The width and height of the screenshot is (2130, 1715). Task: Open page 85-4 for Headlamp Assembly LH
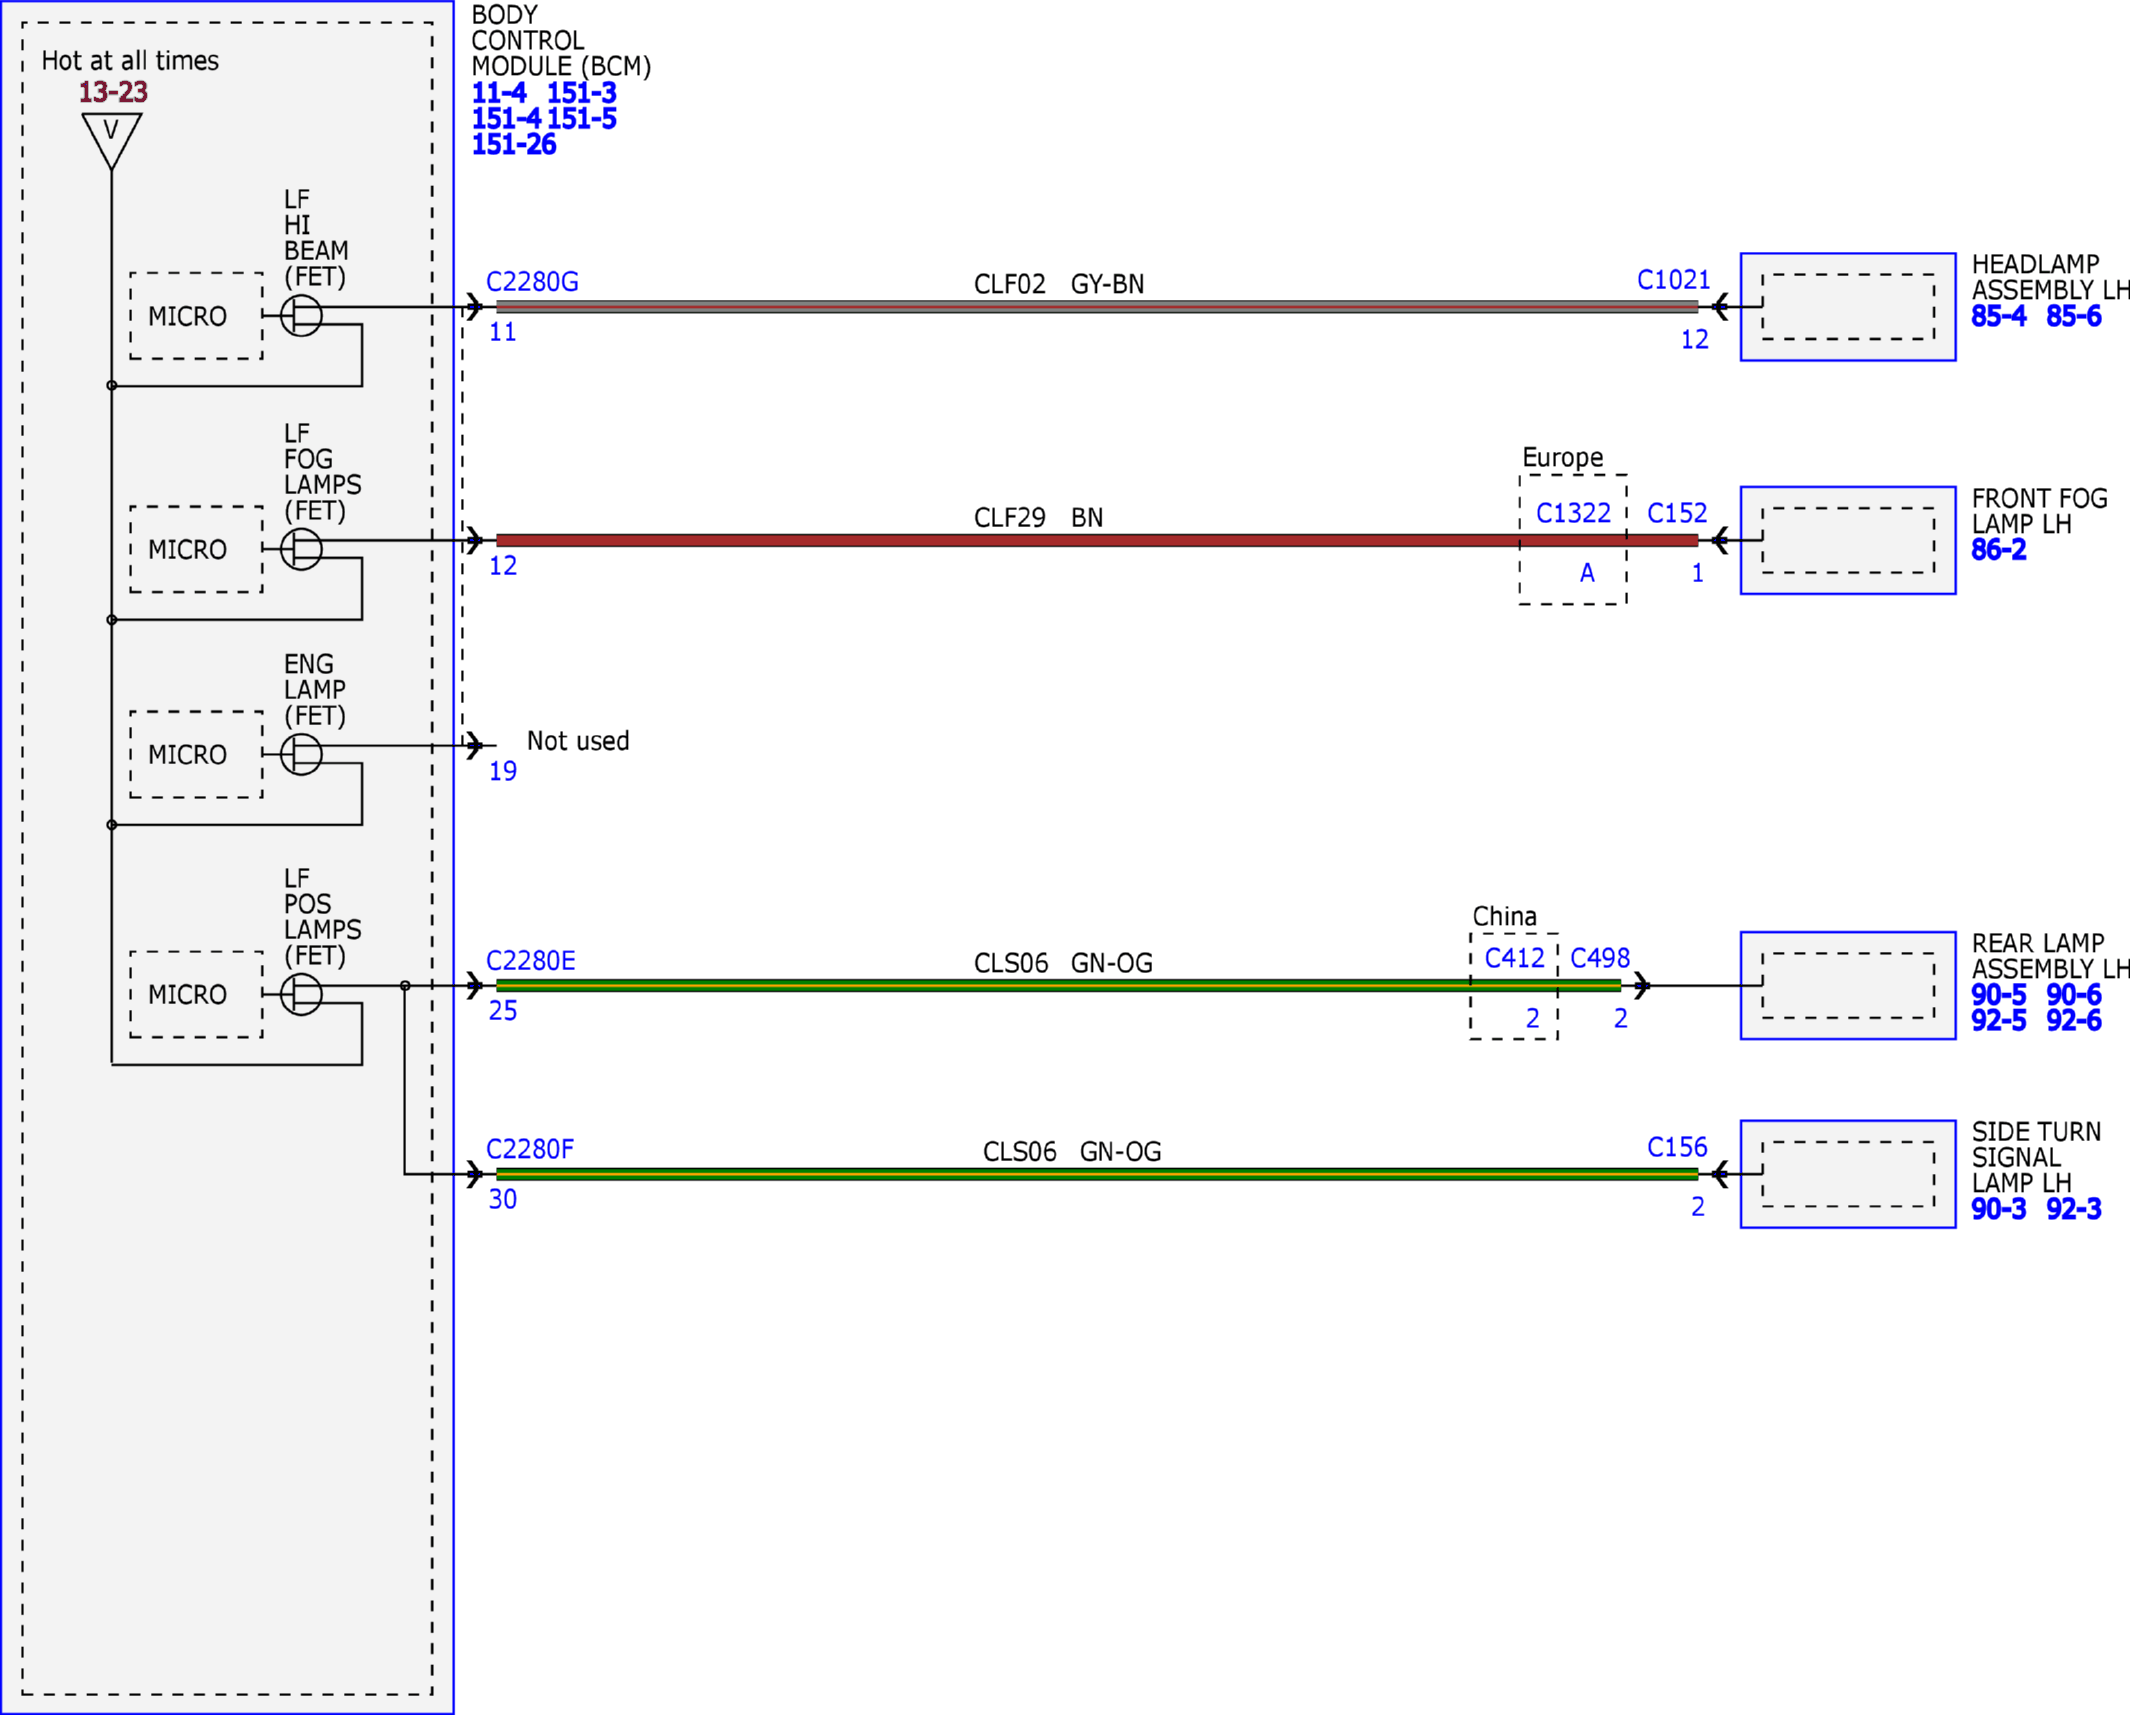point(1998,317)
